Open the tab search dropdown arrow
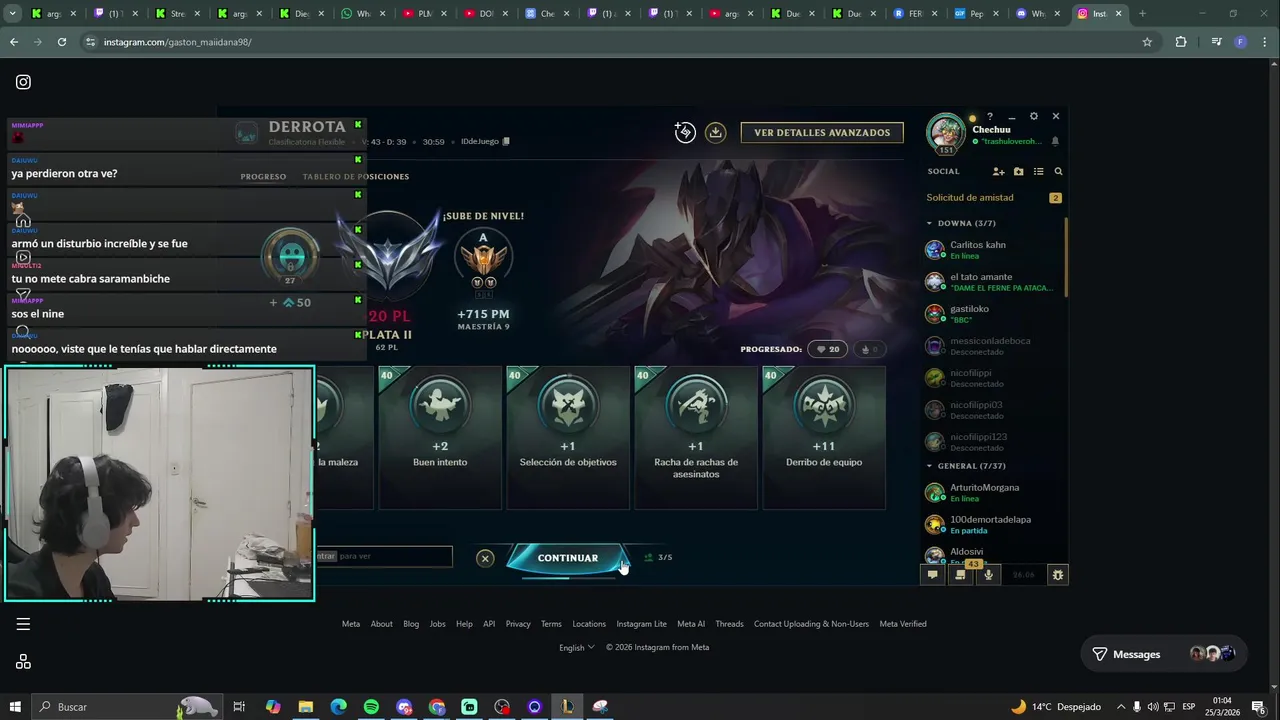Viewport: 1280px width, 720px height. pyautogui.click(x=13, y=14)
